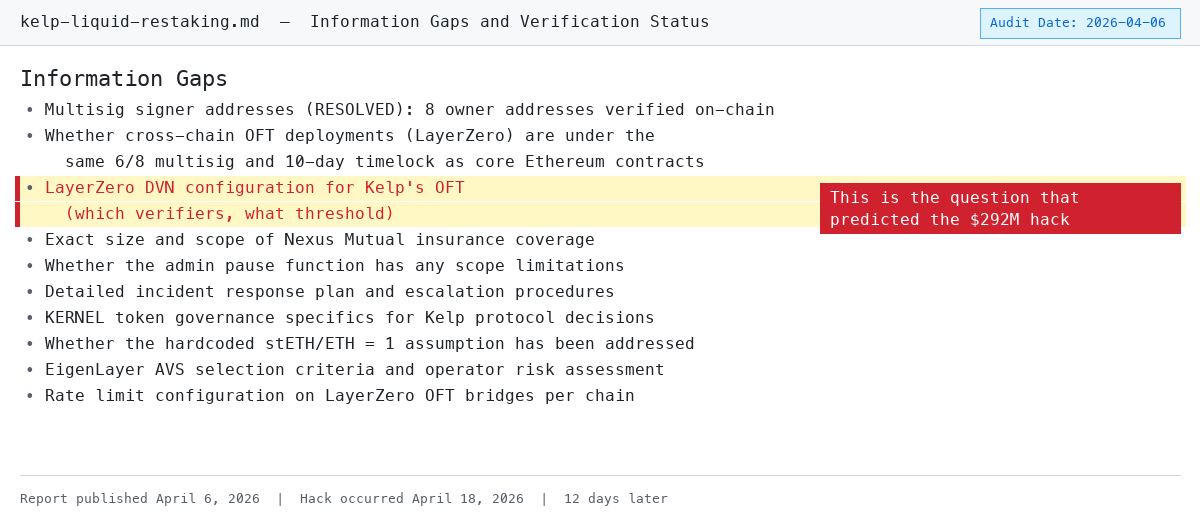Click the kelp-liquid-restaking.md file name
This screenshot has width=1200, height=520.
(139, 22)
